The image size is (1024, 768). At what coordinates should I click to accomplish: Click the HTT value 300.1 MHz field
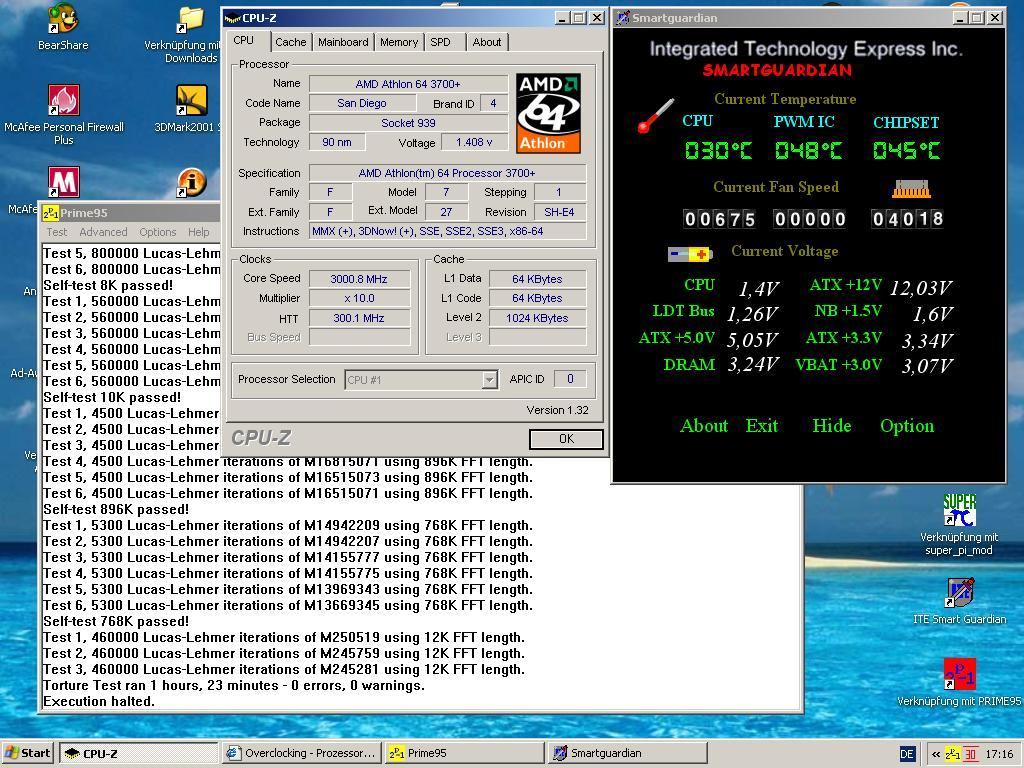[x=359, y=318]
